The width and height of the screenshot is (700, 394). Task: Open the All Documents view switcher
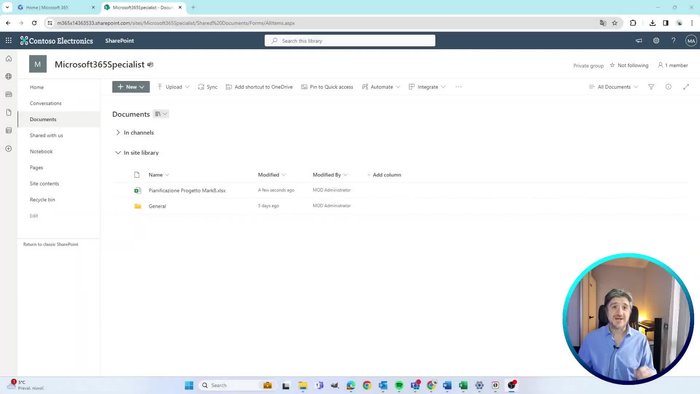click(613, 87)
